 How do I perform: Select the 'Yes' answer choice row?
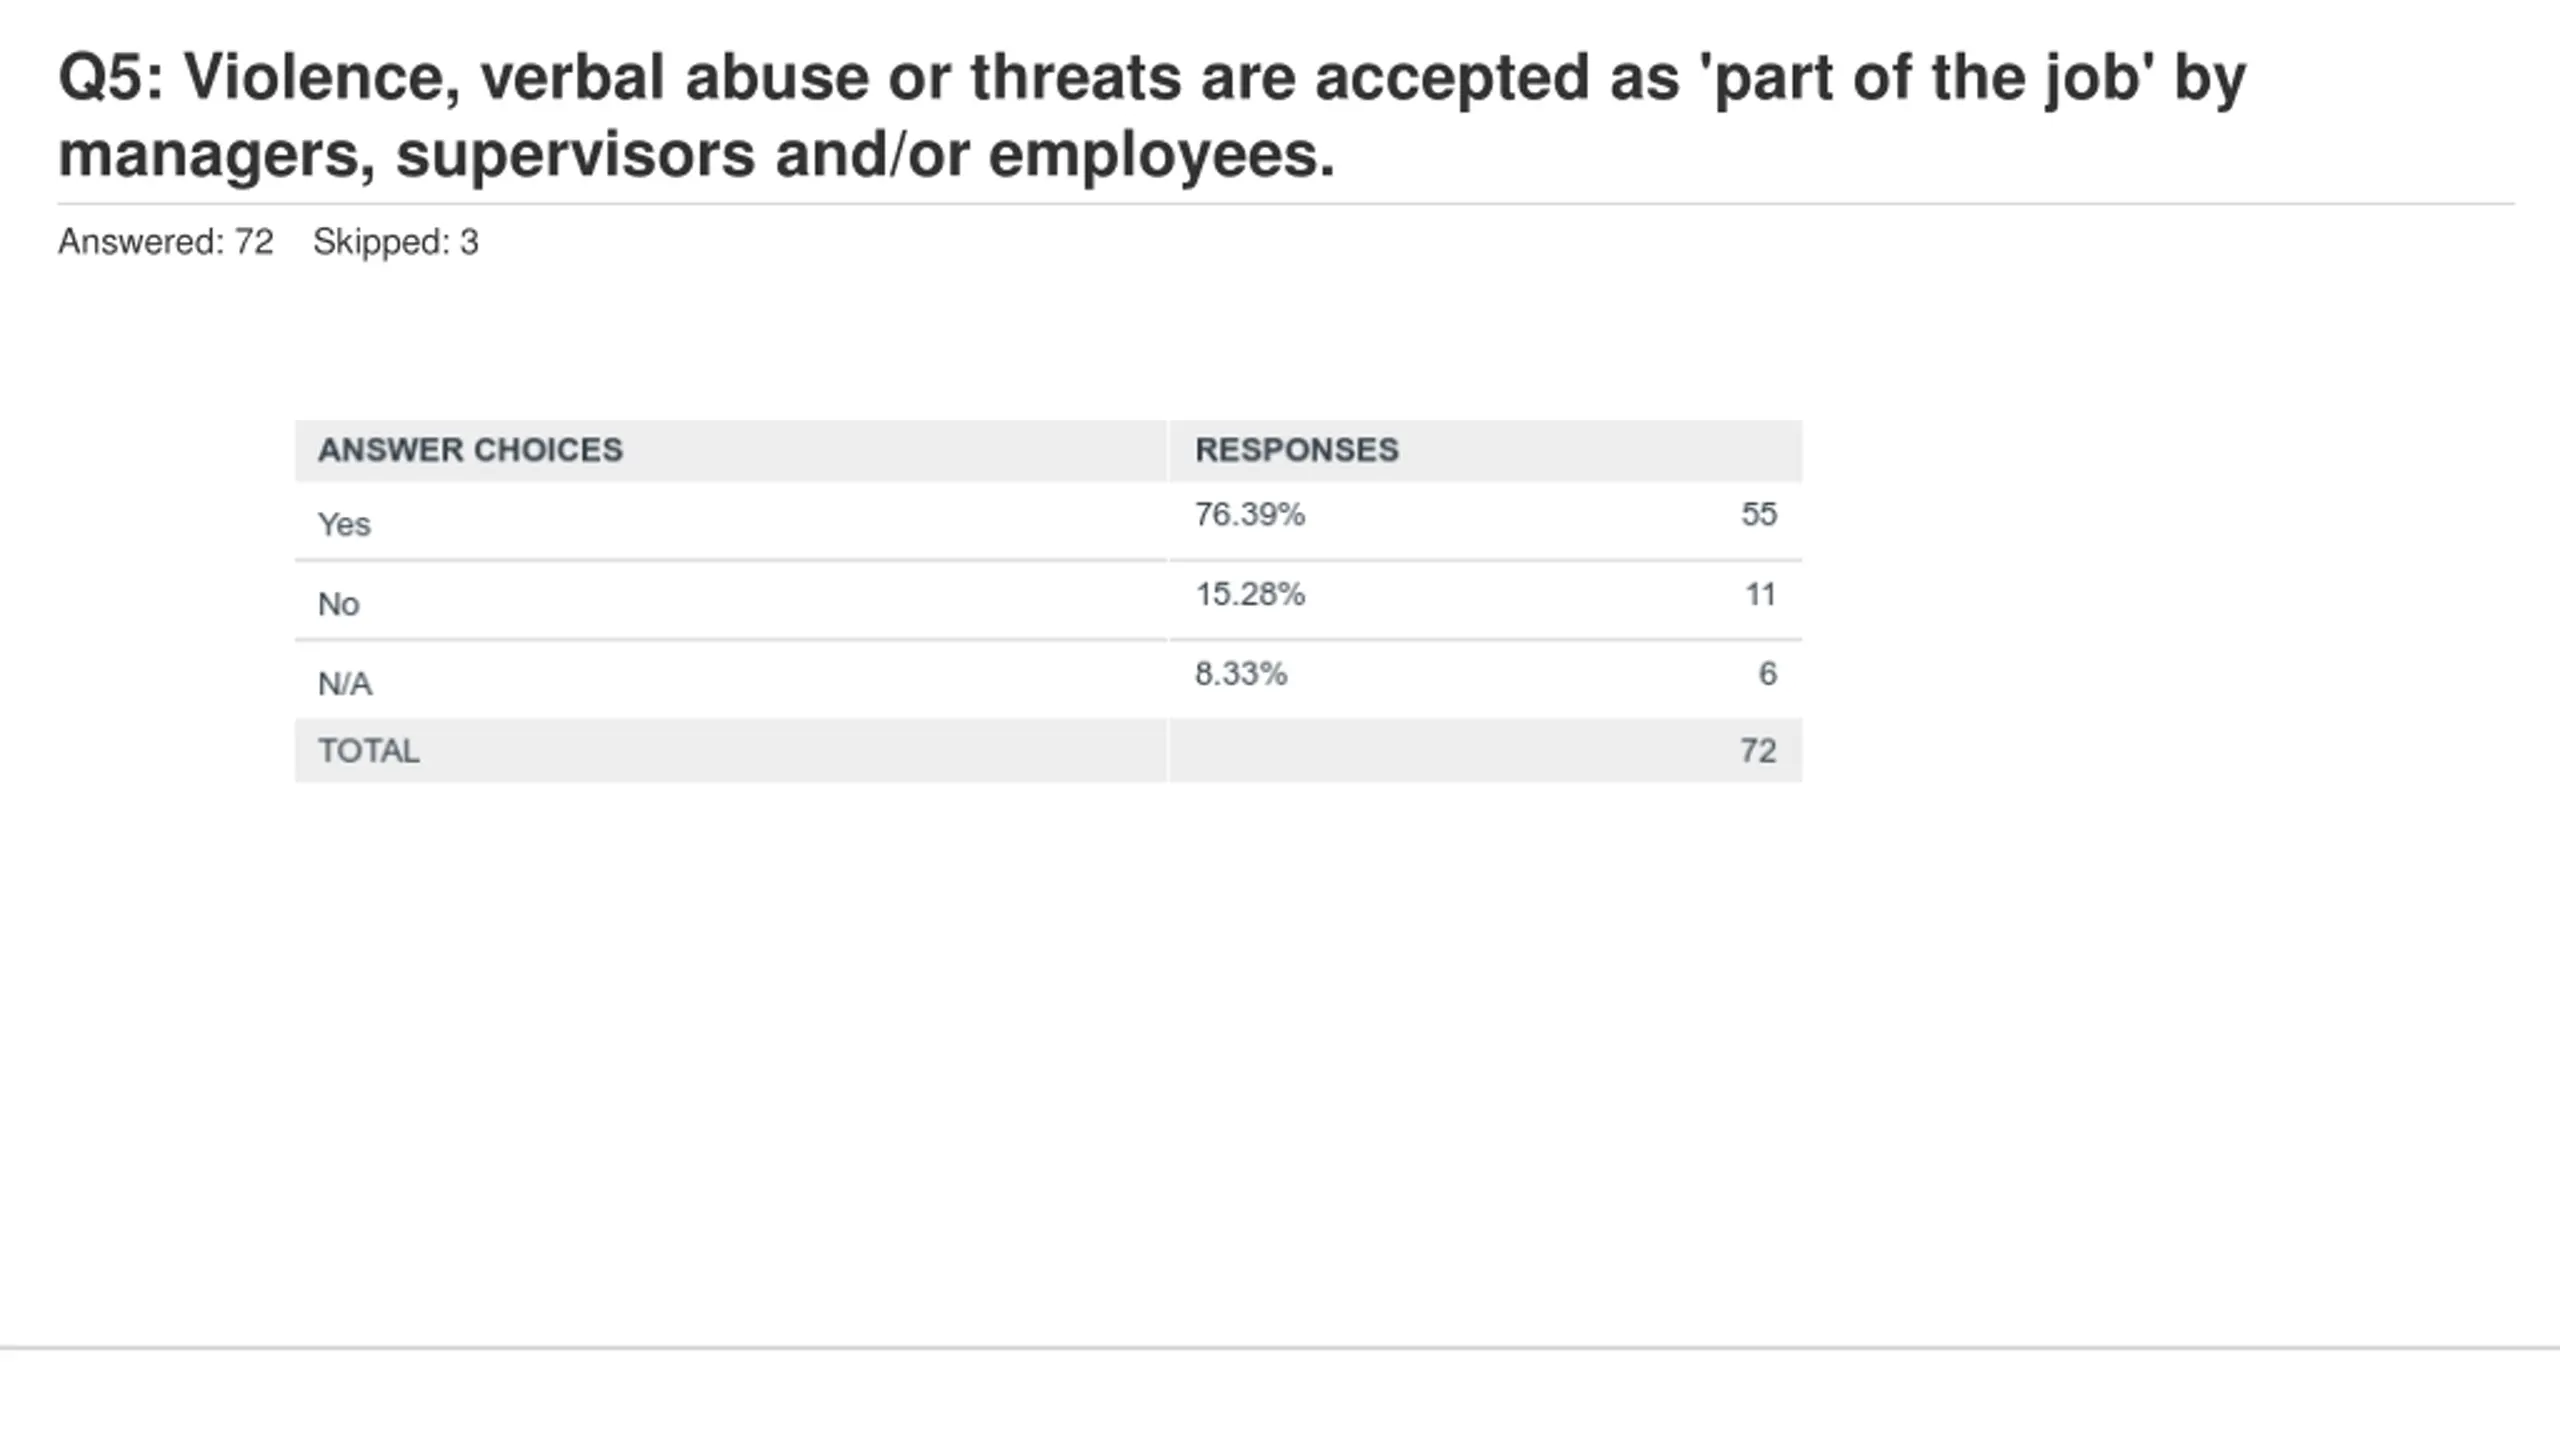coord(1048,521)
